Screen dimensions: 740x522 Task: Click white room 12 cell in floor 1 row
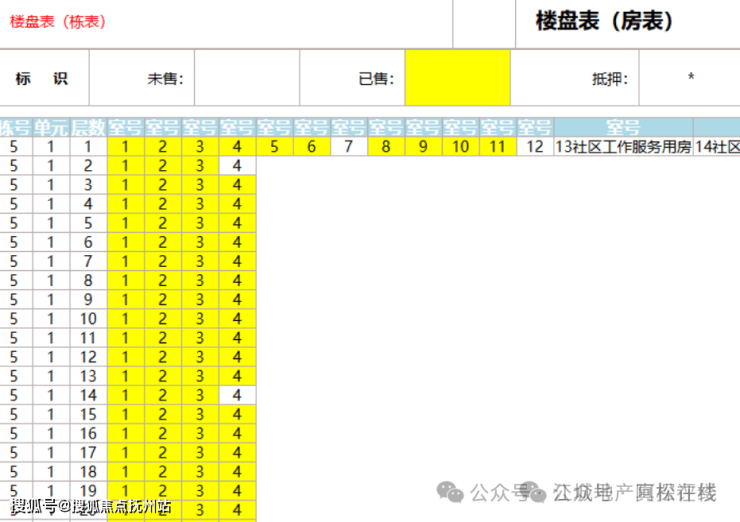[535, 146]
